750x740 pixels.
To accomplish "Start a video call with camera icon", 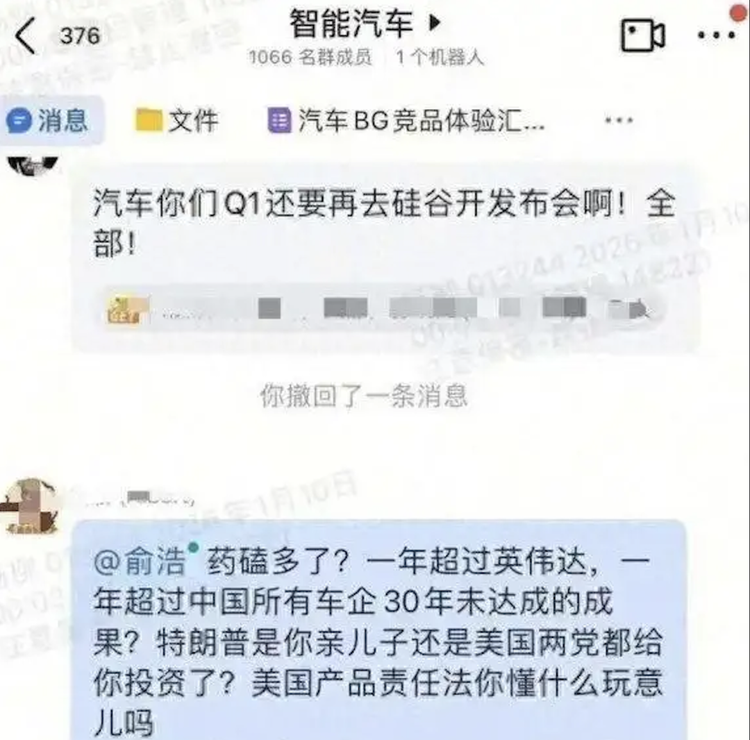I will [x=642, y=35].
